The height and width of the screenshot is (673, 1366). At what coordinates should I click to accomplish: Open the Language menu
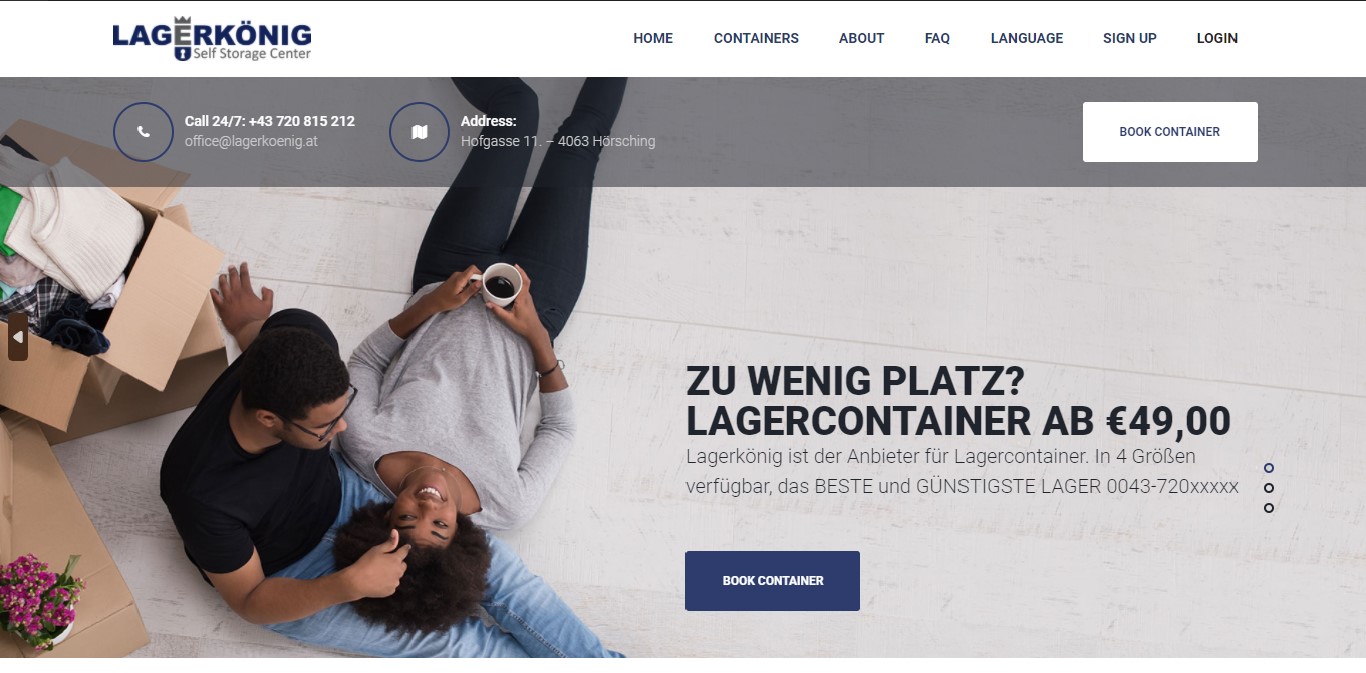pos(1027,38)
